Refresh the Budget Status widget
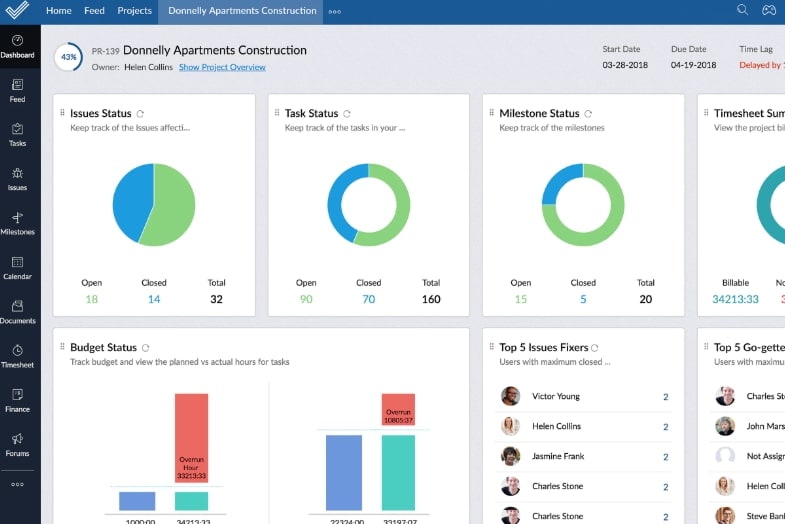Viewport: 785px width, 524px height. point(146,348)
